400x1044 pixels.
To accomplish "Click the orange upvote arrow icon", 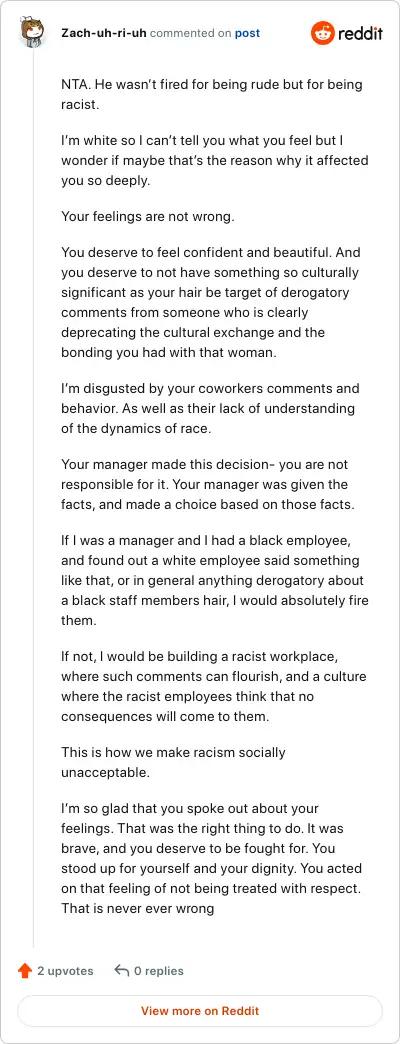I will [25, 971].
